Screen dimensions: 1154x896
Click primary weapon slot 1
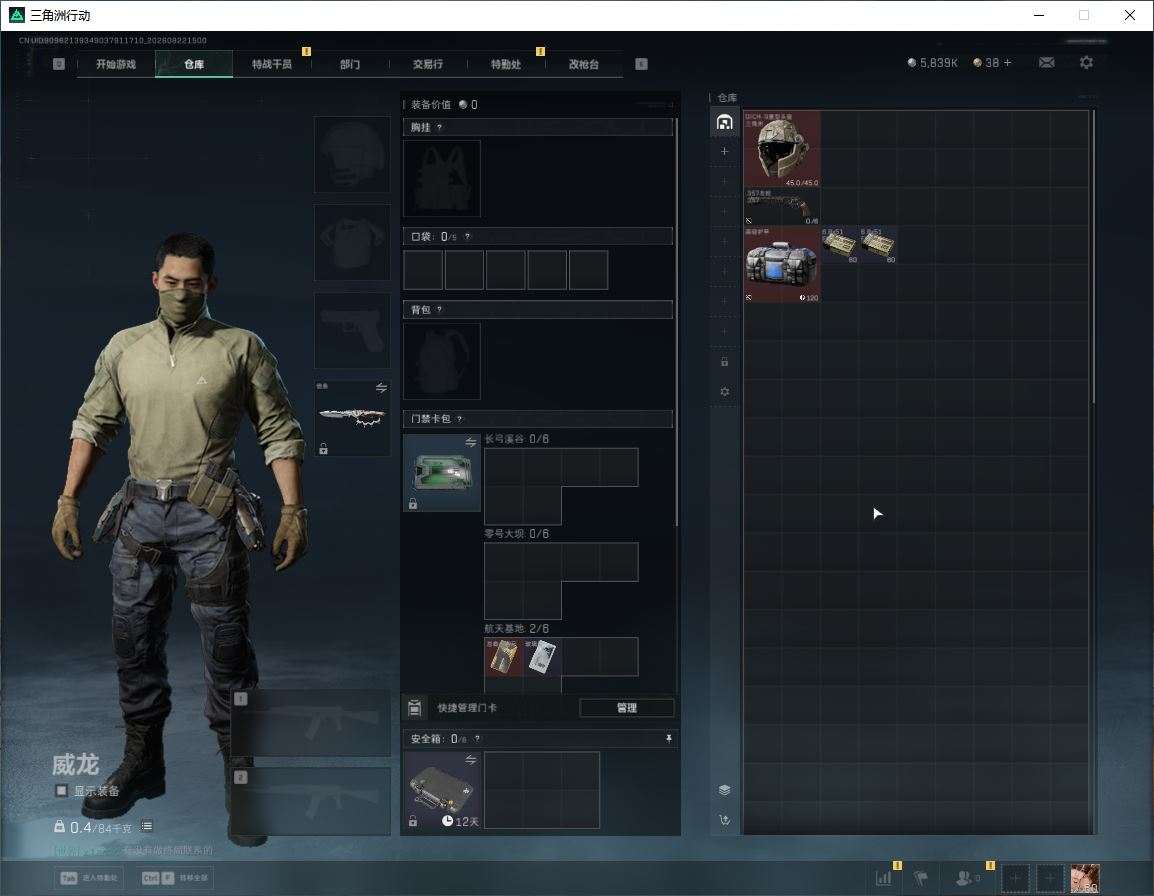click(311, 723)
